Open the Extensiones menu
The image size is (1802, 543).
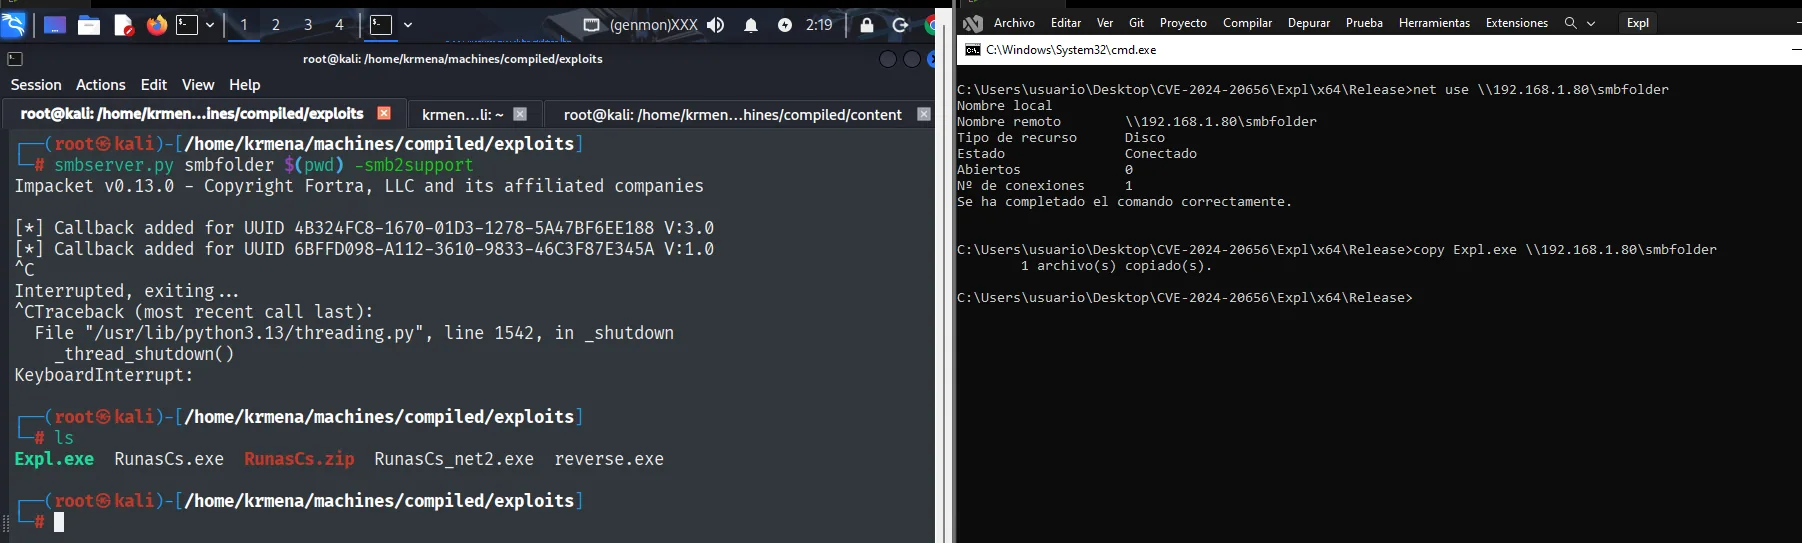click(1517, 23)
